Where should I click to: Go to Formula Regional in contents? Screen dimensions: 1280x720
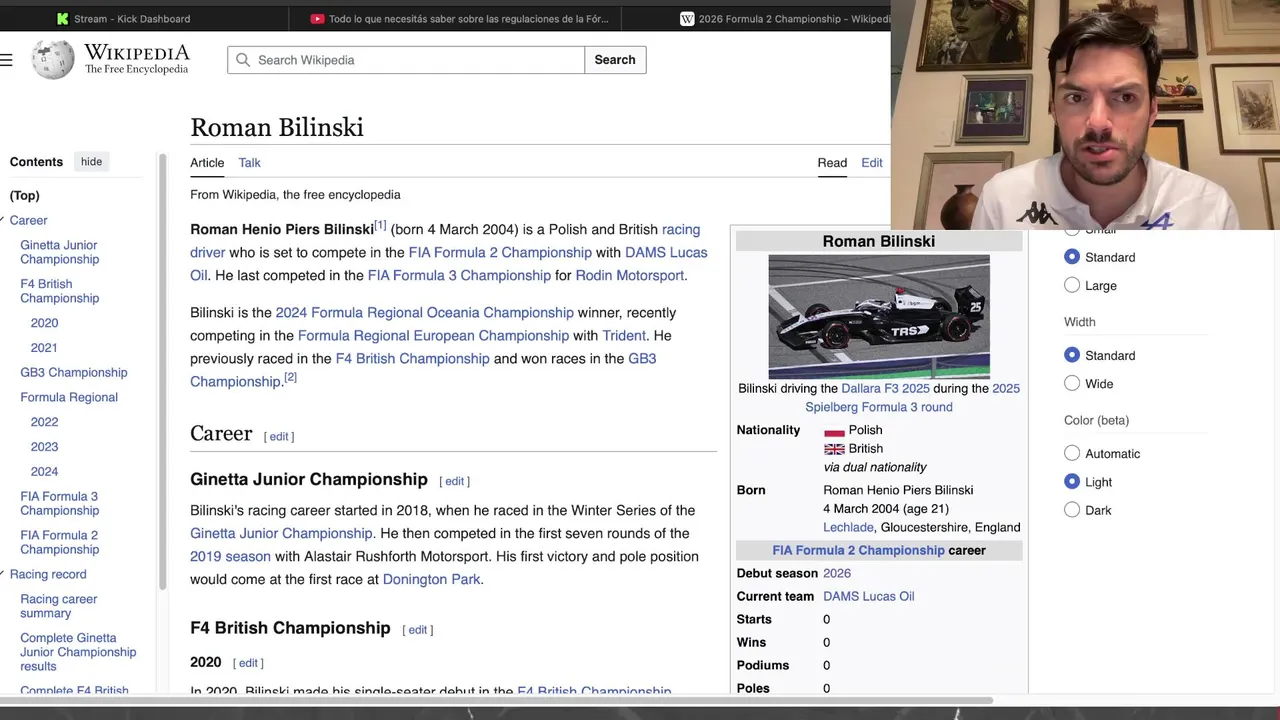point(69,397)
